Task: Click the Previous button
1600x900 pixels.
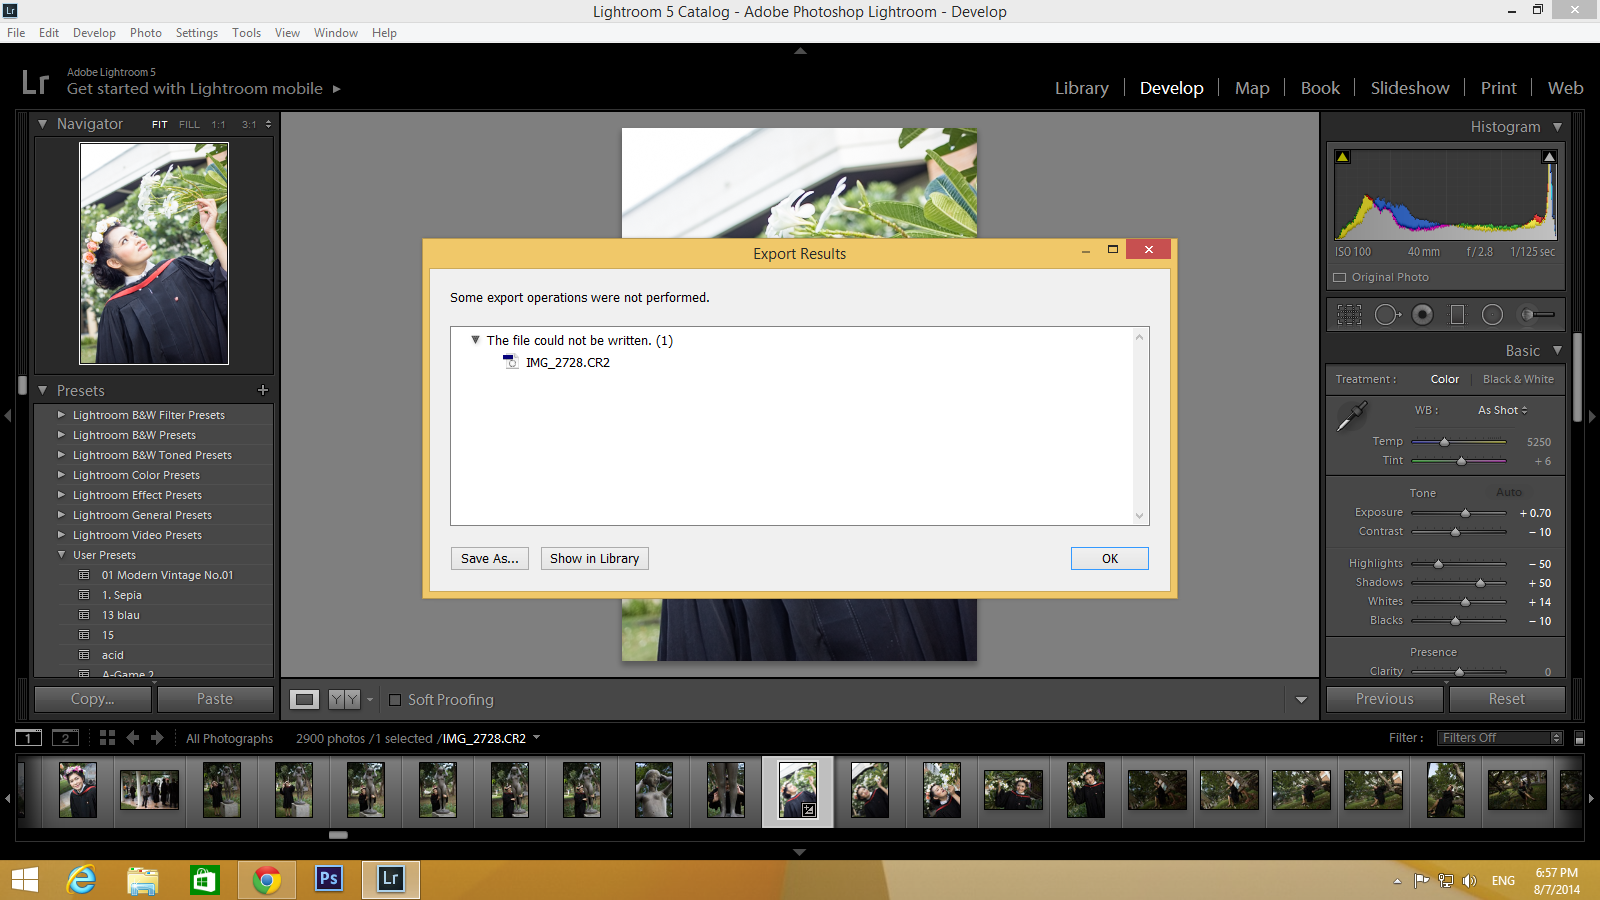Action: click(1385, 699)
